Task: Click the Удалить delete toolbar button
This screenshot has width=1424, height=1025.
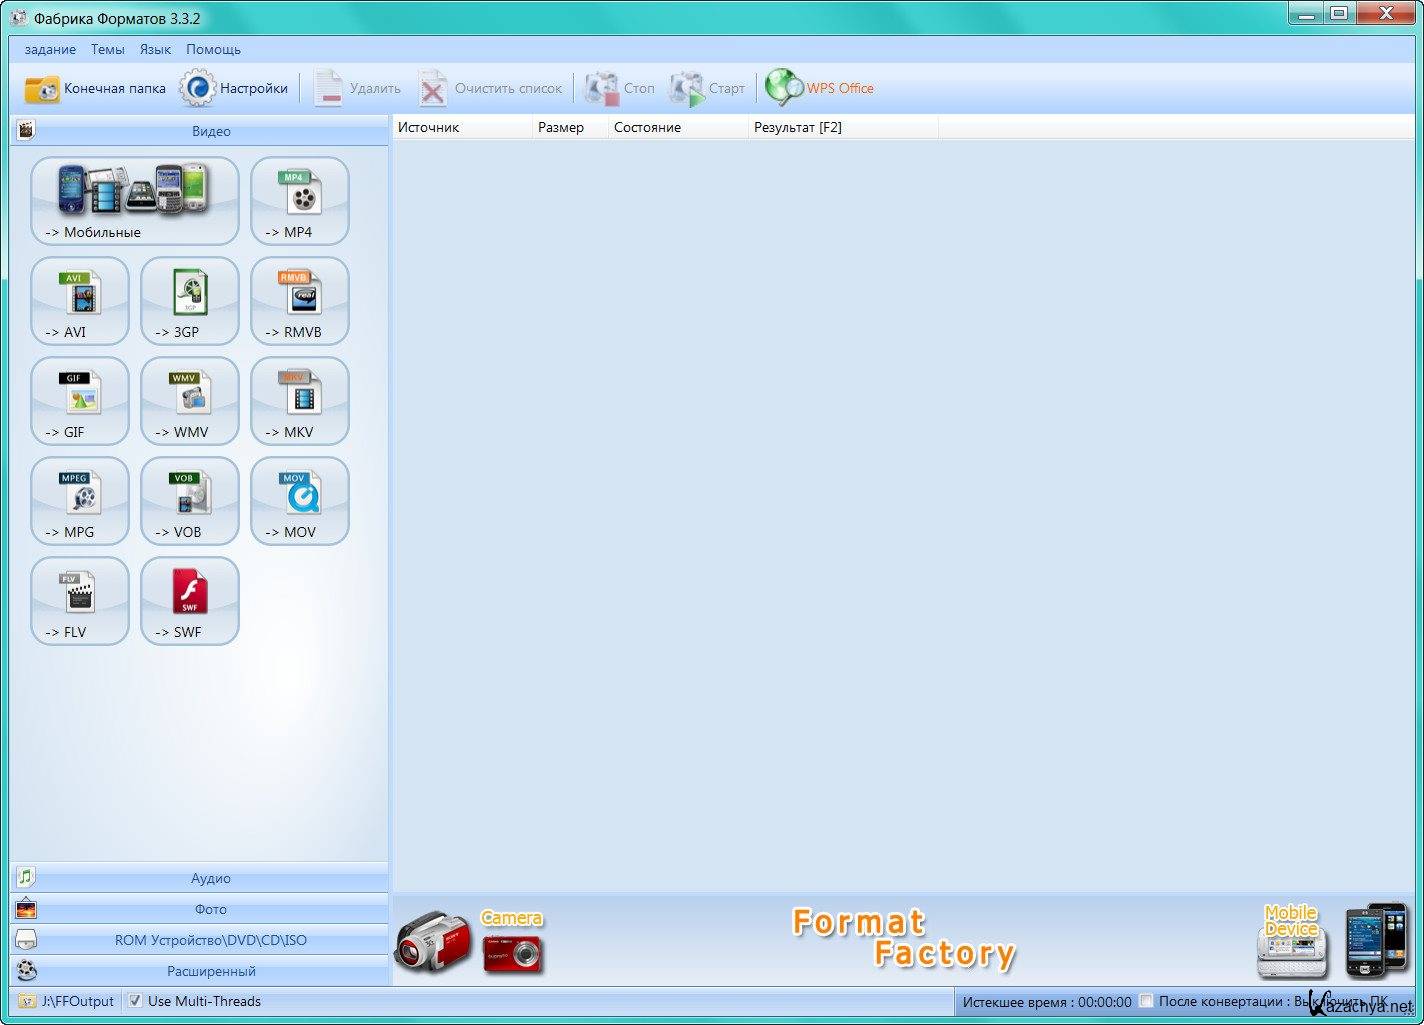Action: 357,88
